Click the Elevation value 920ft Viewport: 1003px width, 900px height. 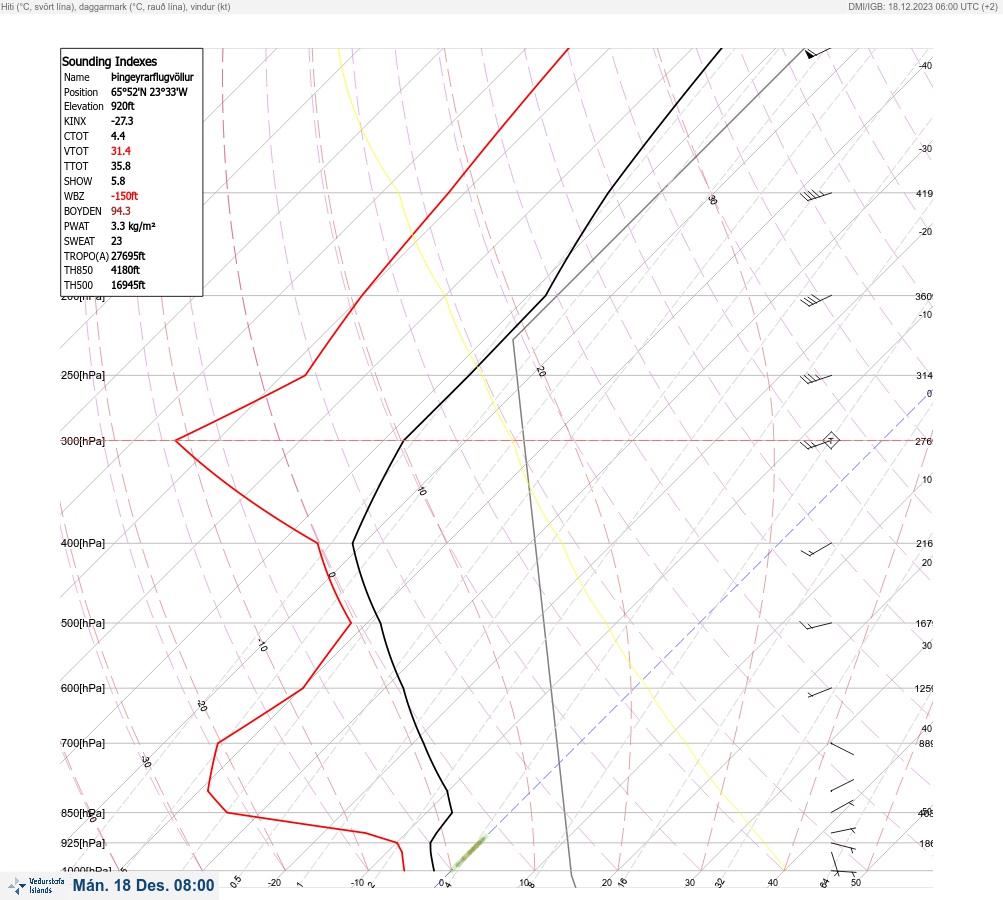(123, 106)
